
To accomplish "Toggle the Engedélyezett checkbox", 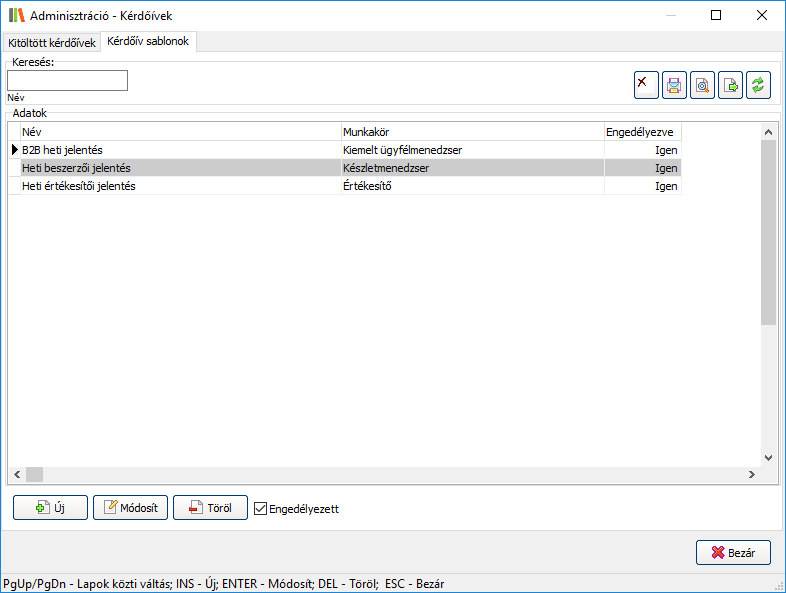I will [262, 509].
